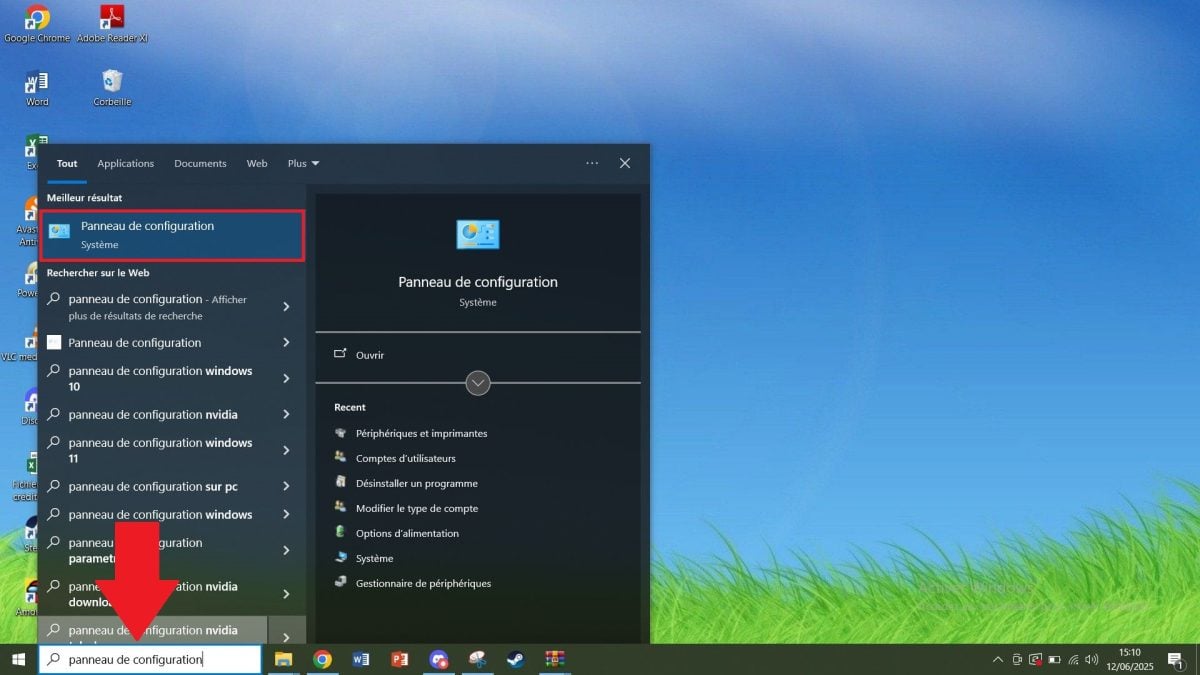Image resolution: width=1200 pixels, height=675 pixels.
Task: Open Steam from the taskbar
Action: pos(515,659)
